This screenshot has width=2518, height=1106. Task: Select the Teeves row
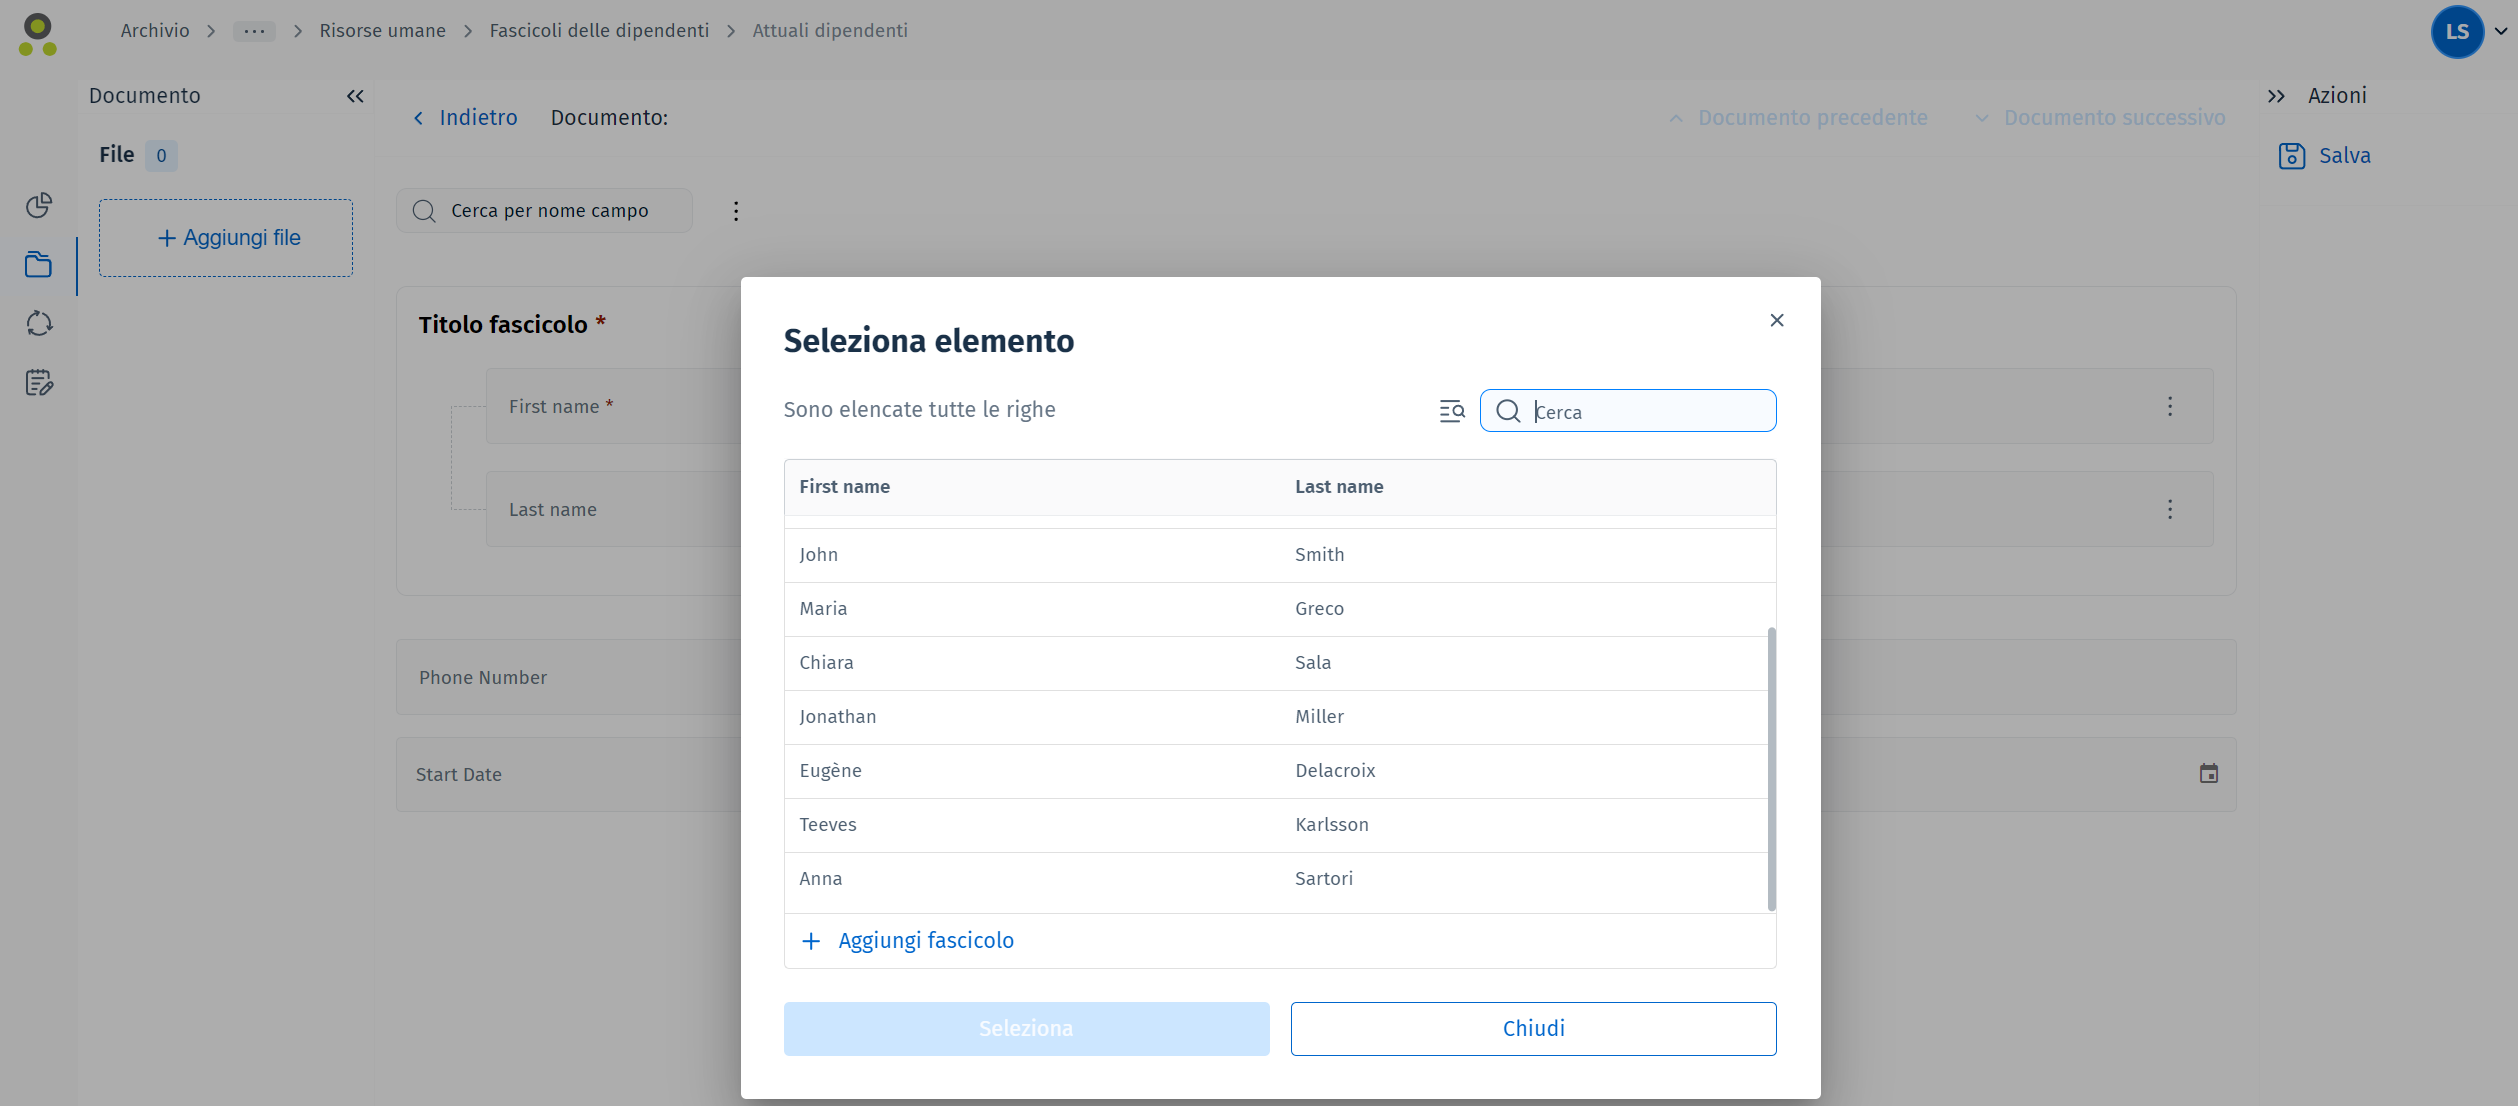pyautogui.click(x=1276, y=825)
